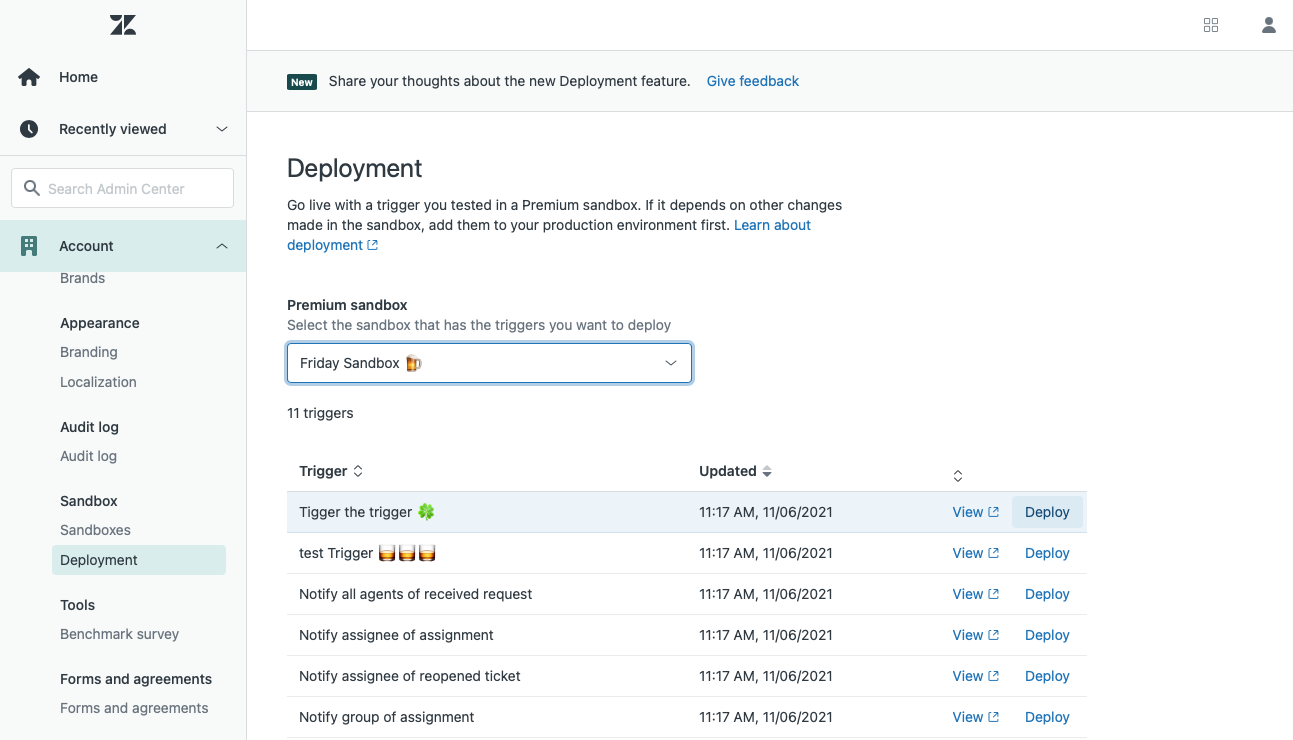1293x740 pixels.
Task: Open Sandboxes in the sidebar
Action: 95,530
